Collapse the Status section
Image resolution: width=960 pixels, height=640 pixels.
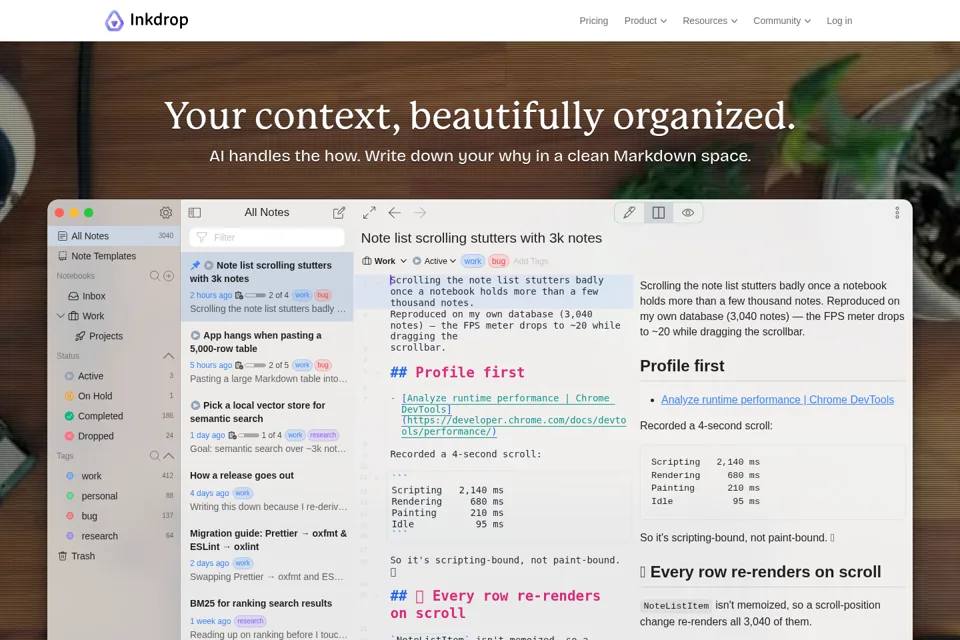pos(169,356)
